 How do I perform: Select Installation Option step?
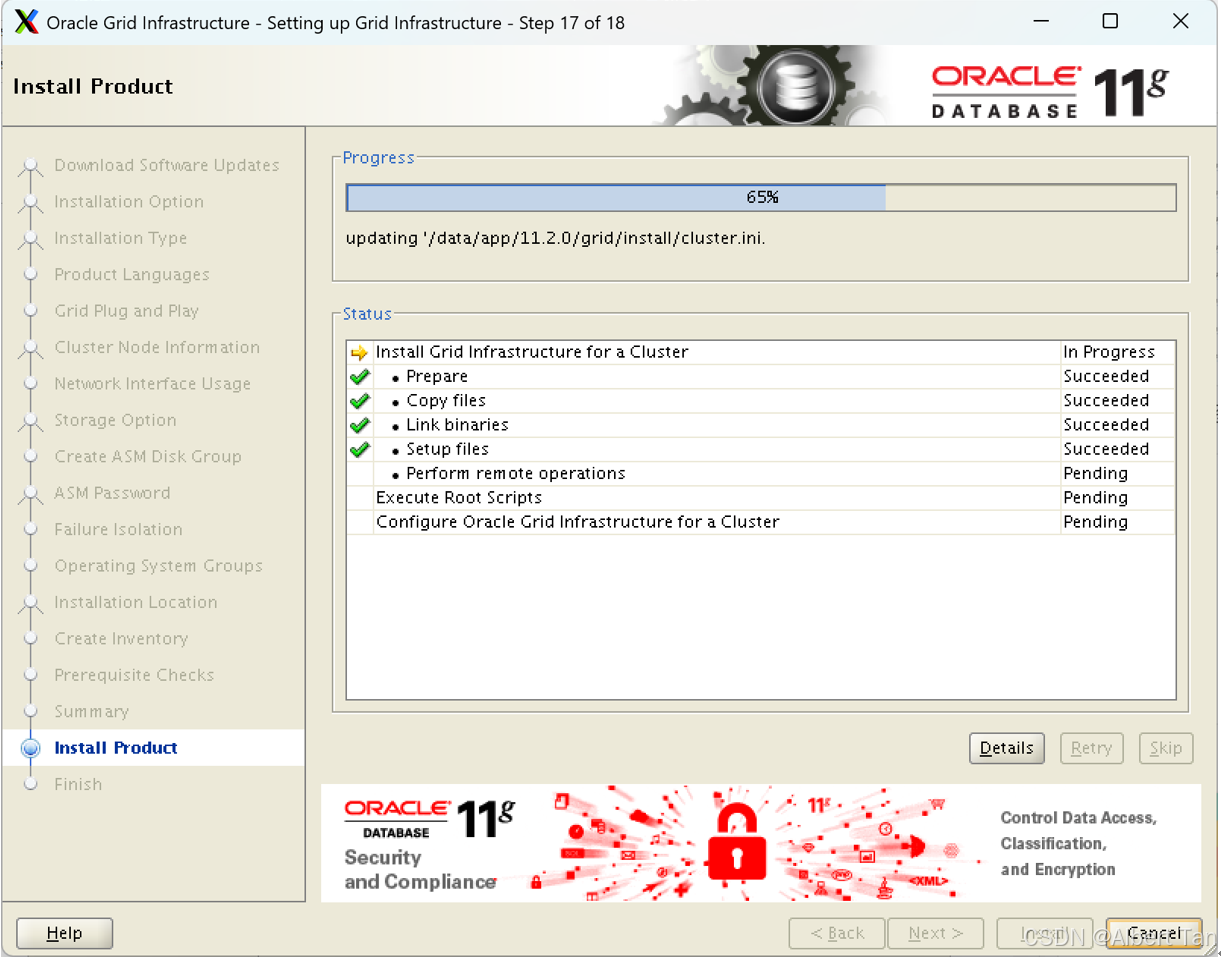pyautogui.click(x=129, y=202)
